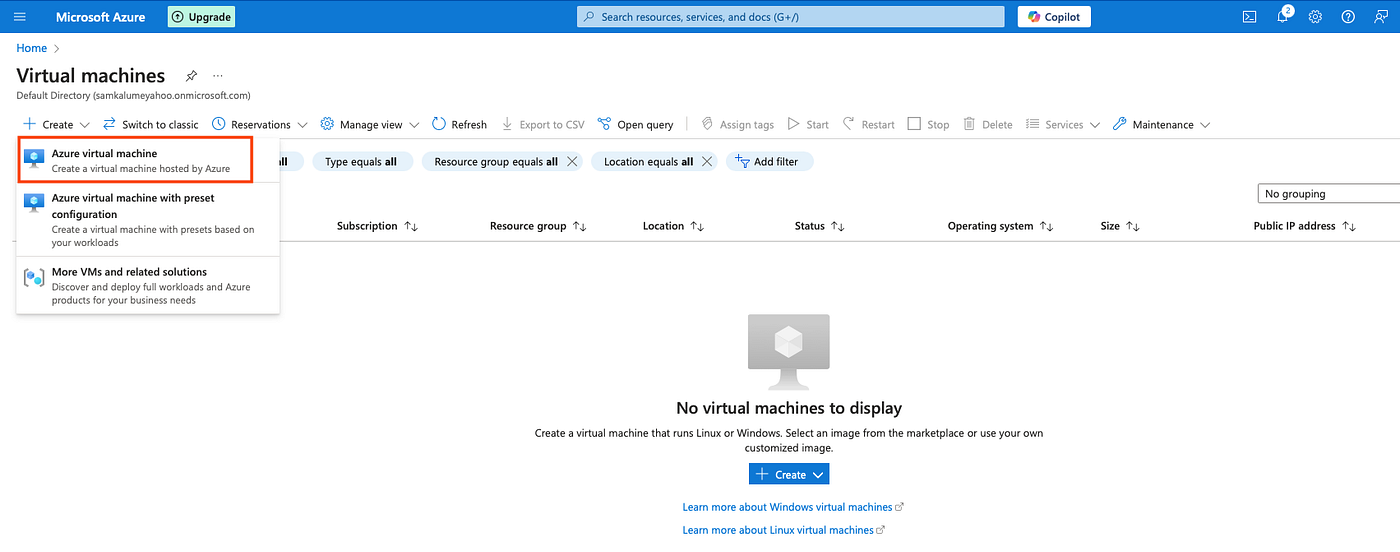Screen dimensions: 1400x552
Task: Click the Default Directory text
Action: tap(133, 96)
